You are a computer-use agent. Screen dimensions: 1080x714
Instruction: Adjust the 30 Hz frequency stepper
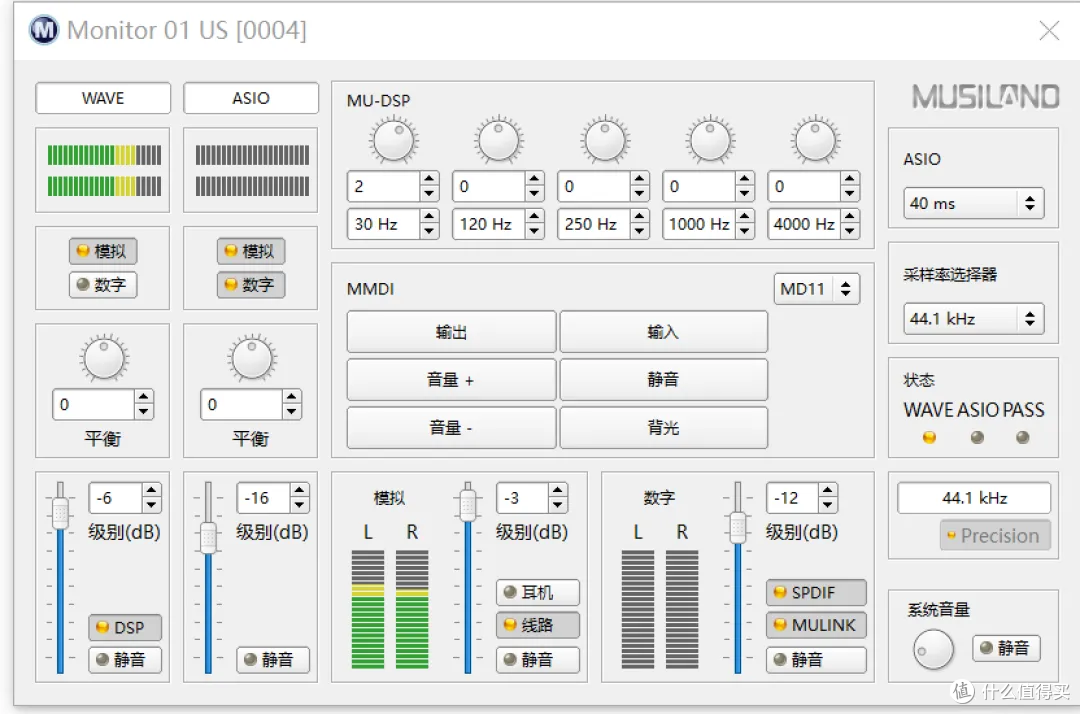coord(429,224)
